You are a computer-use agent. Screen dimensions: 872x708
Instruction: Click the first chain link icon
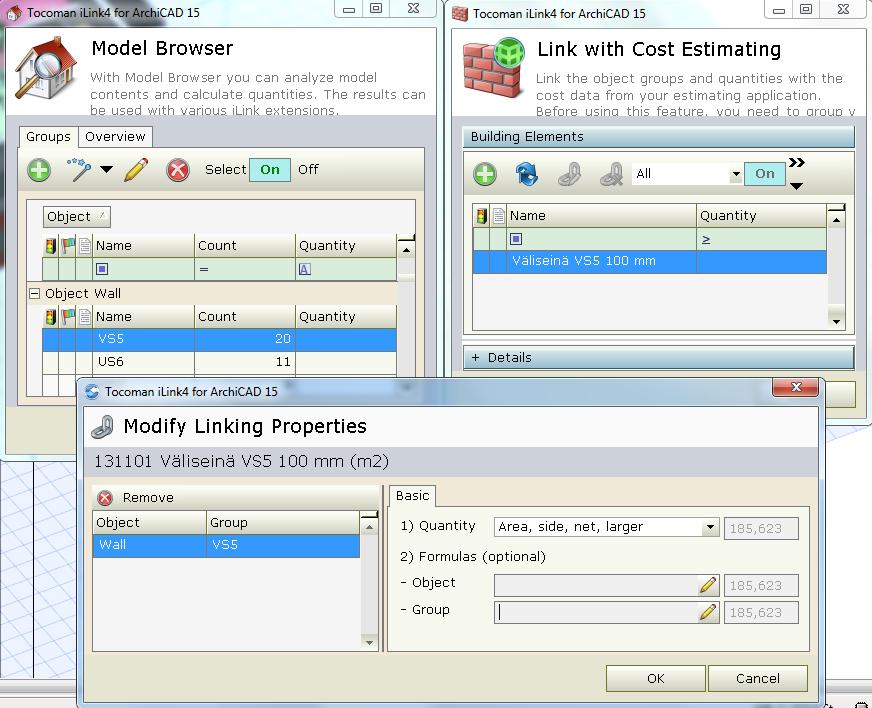click(x=569, y=174)
